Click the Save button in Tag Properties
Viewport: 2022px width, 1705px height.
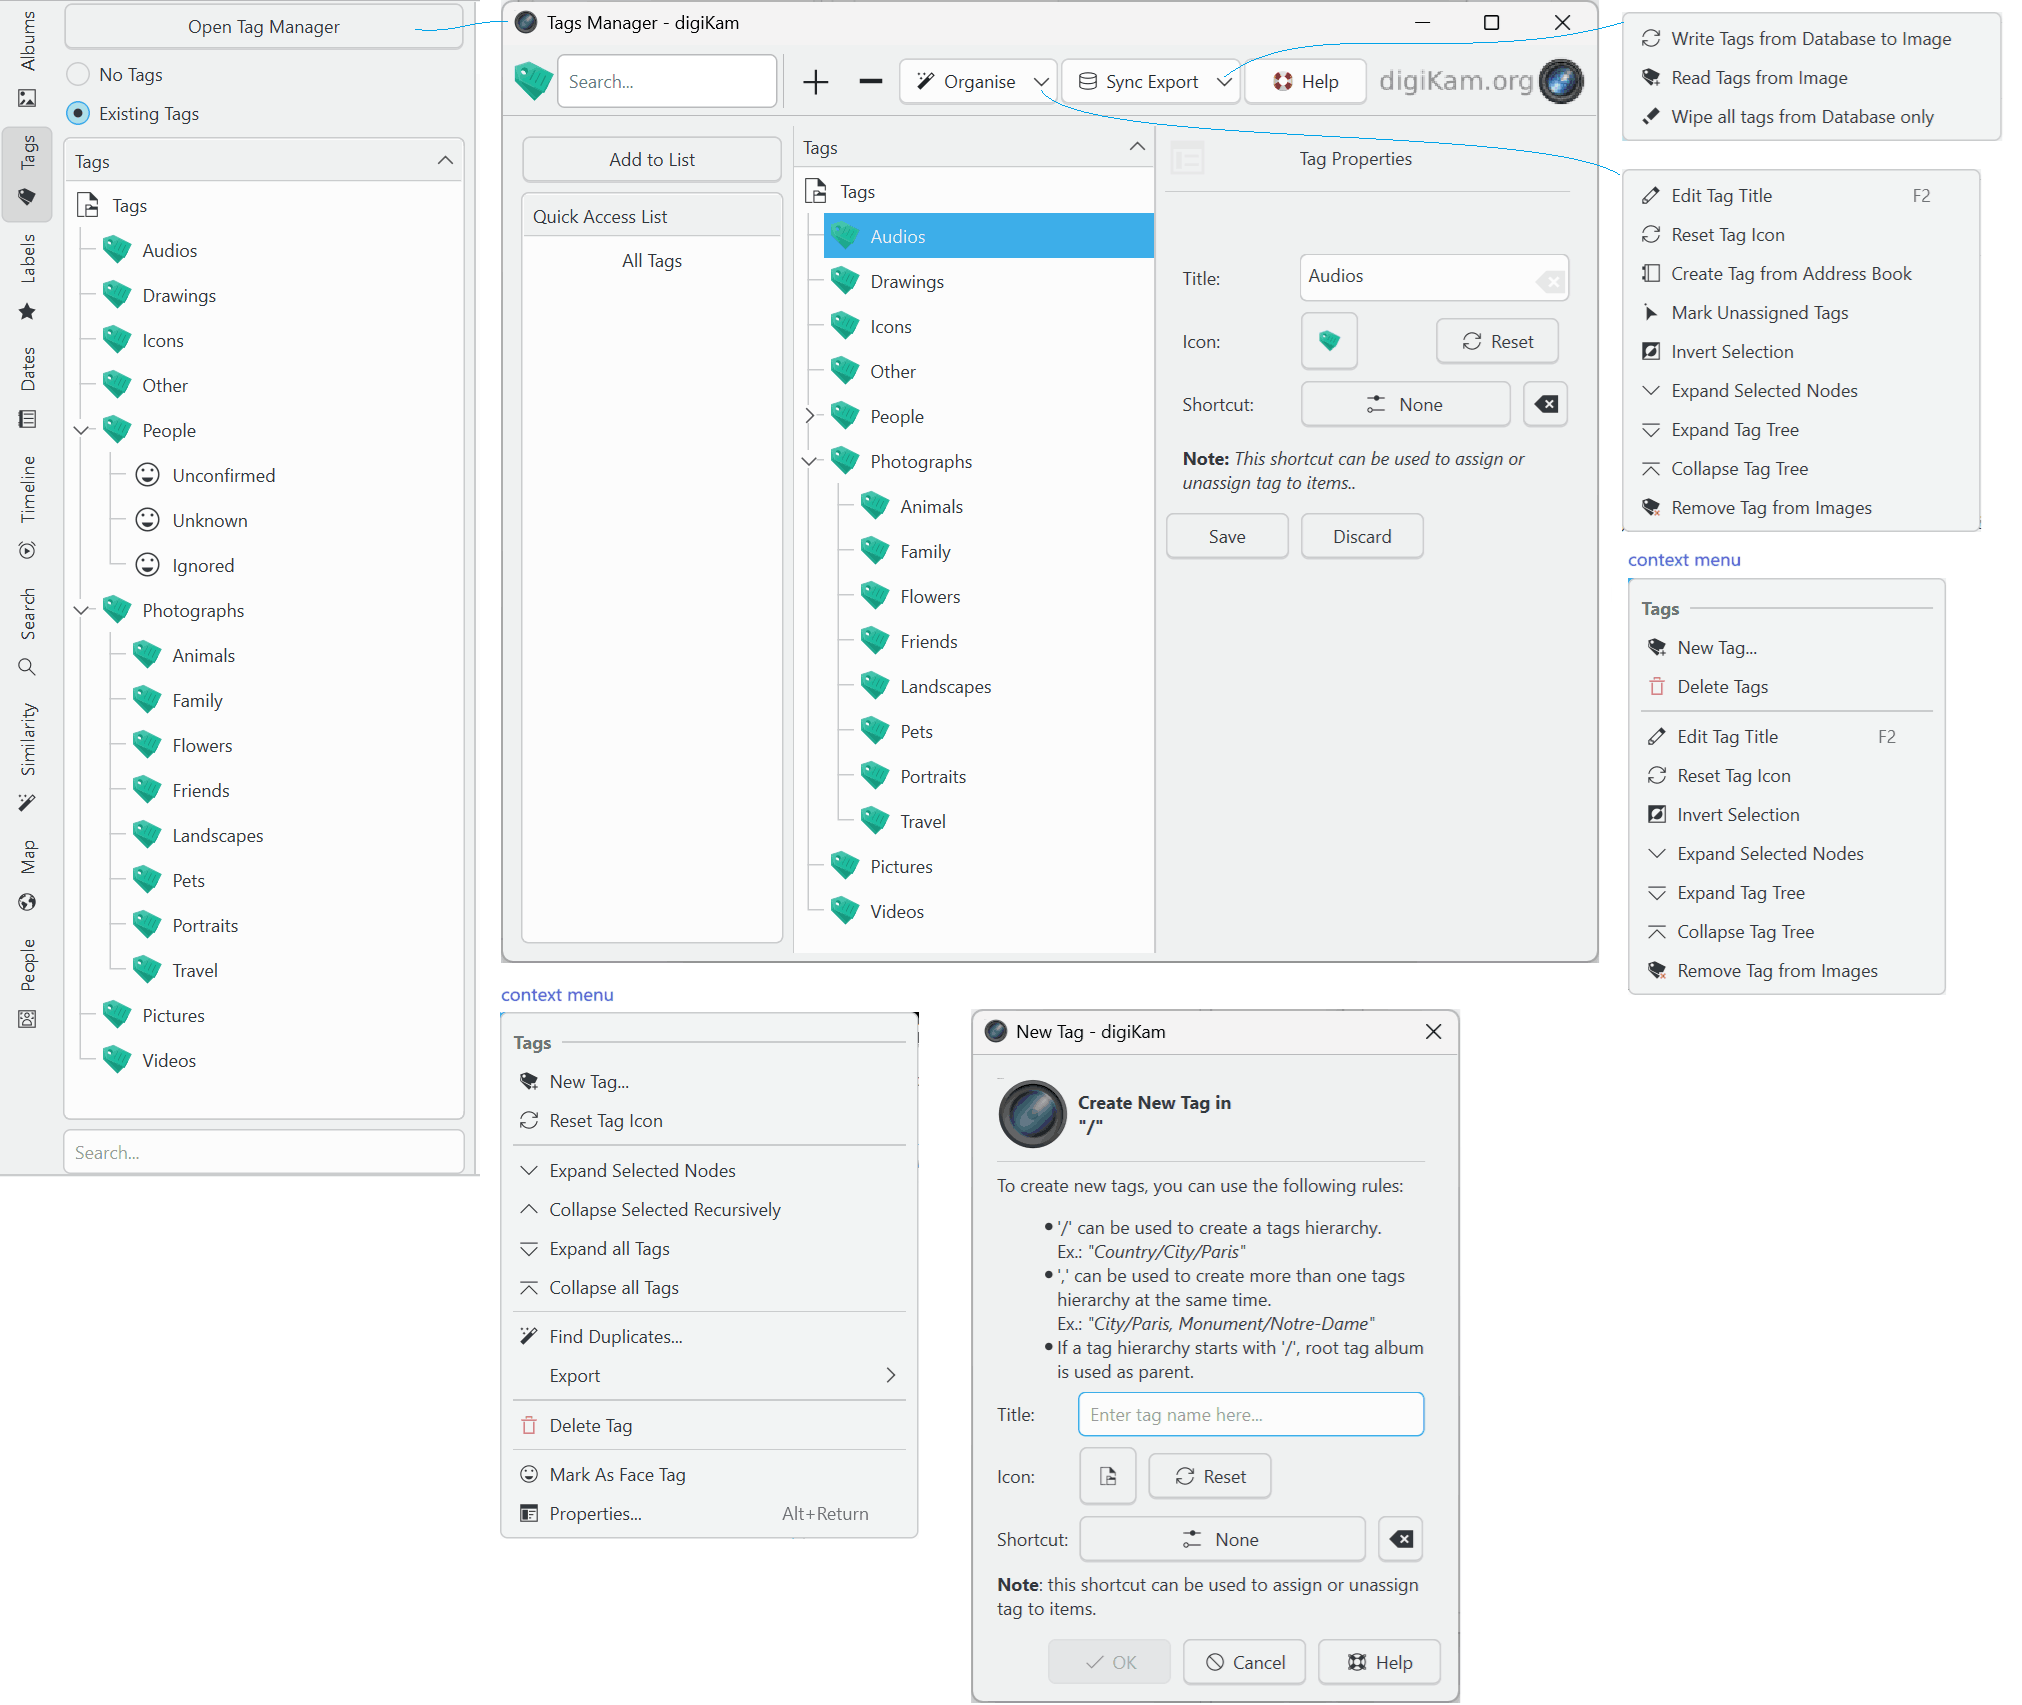click(1226, 537)
